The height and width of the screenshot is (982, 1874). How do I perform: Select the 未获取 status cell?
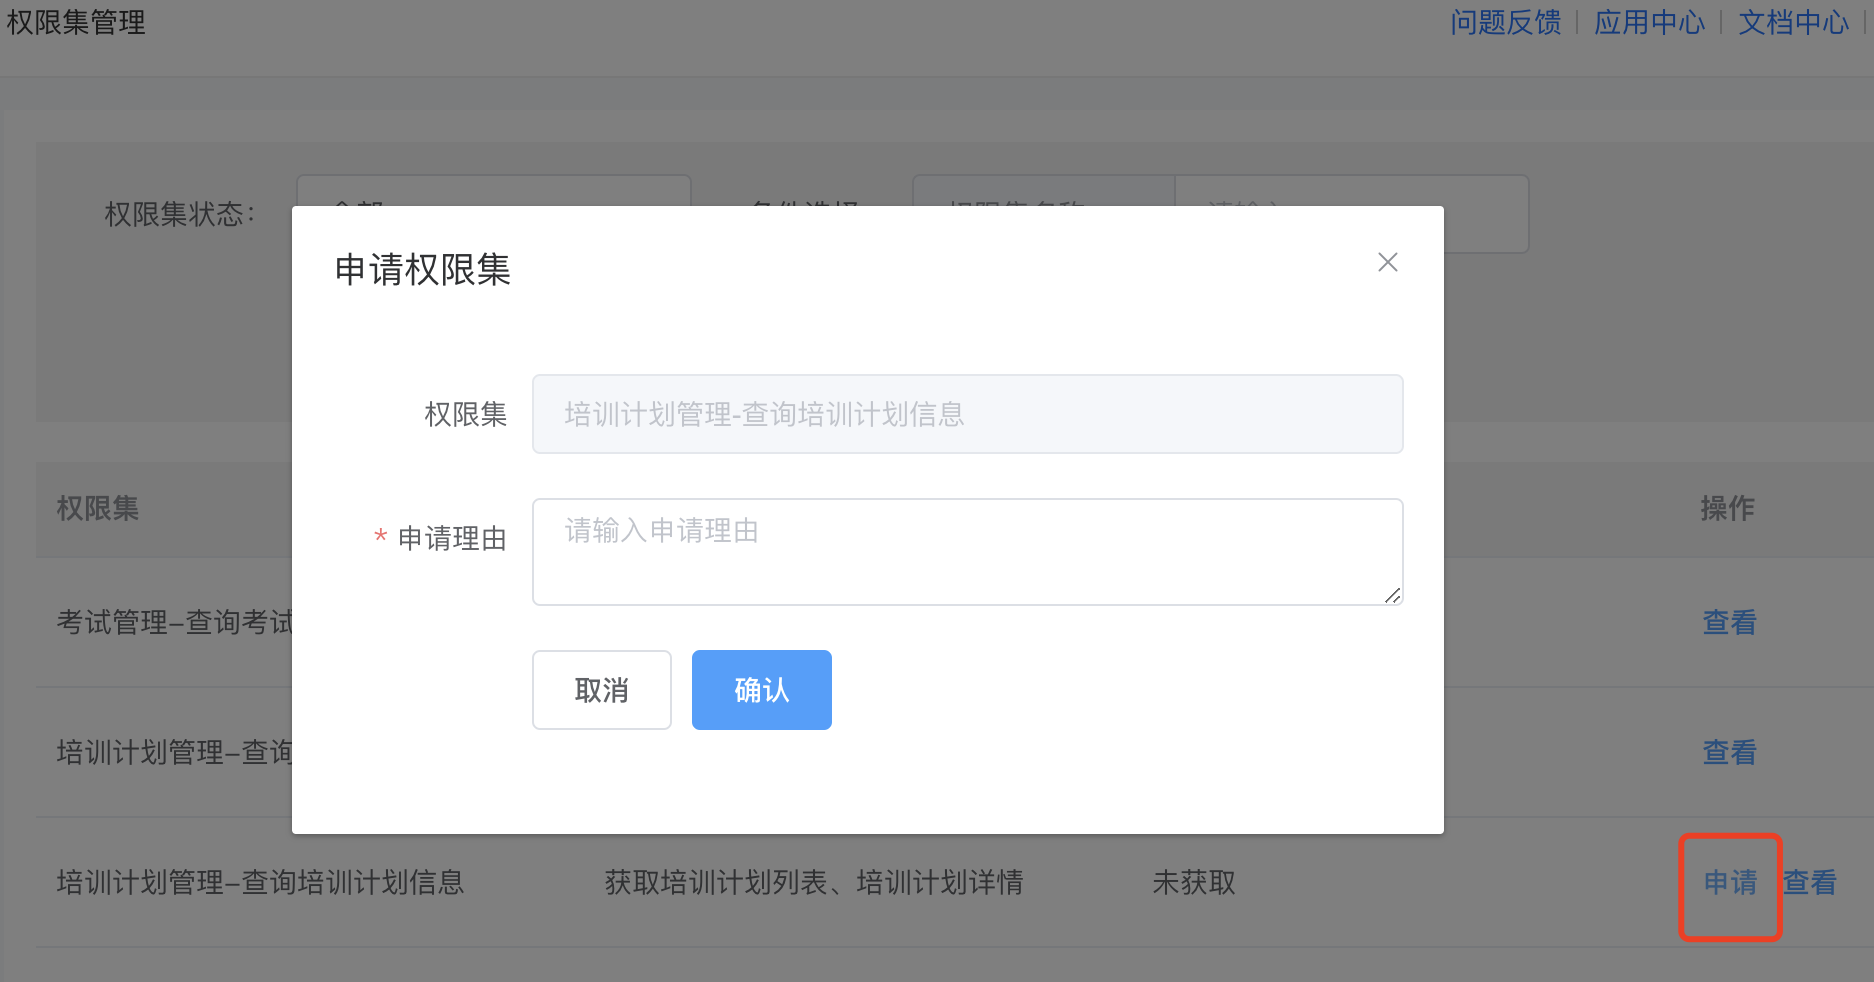pos(1194,883)
